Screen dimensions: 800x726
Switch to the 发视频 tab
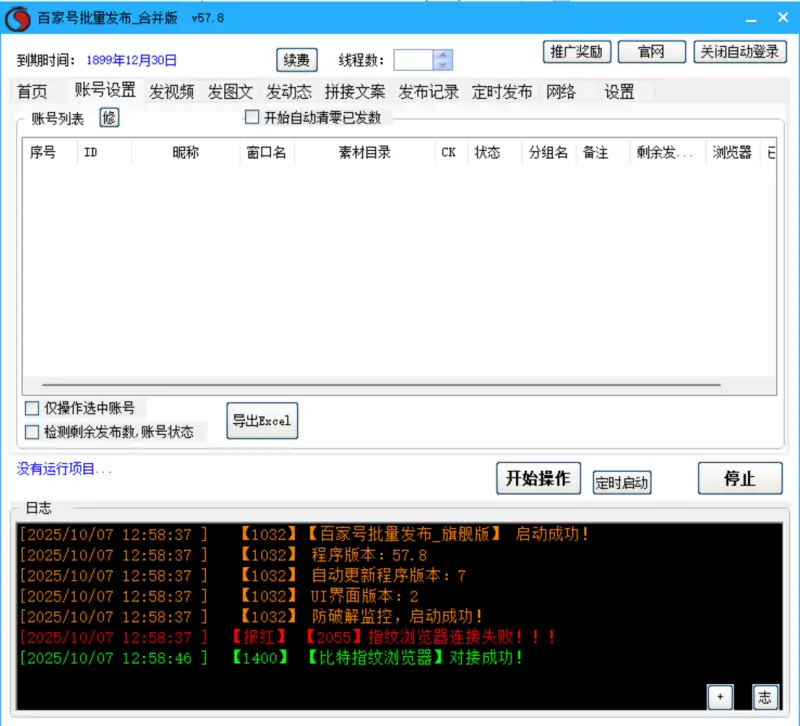(172, 92)
